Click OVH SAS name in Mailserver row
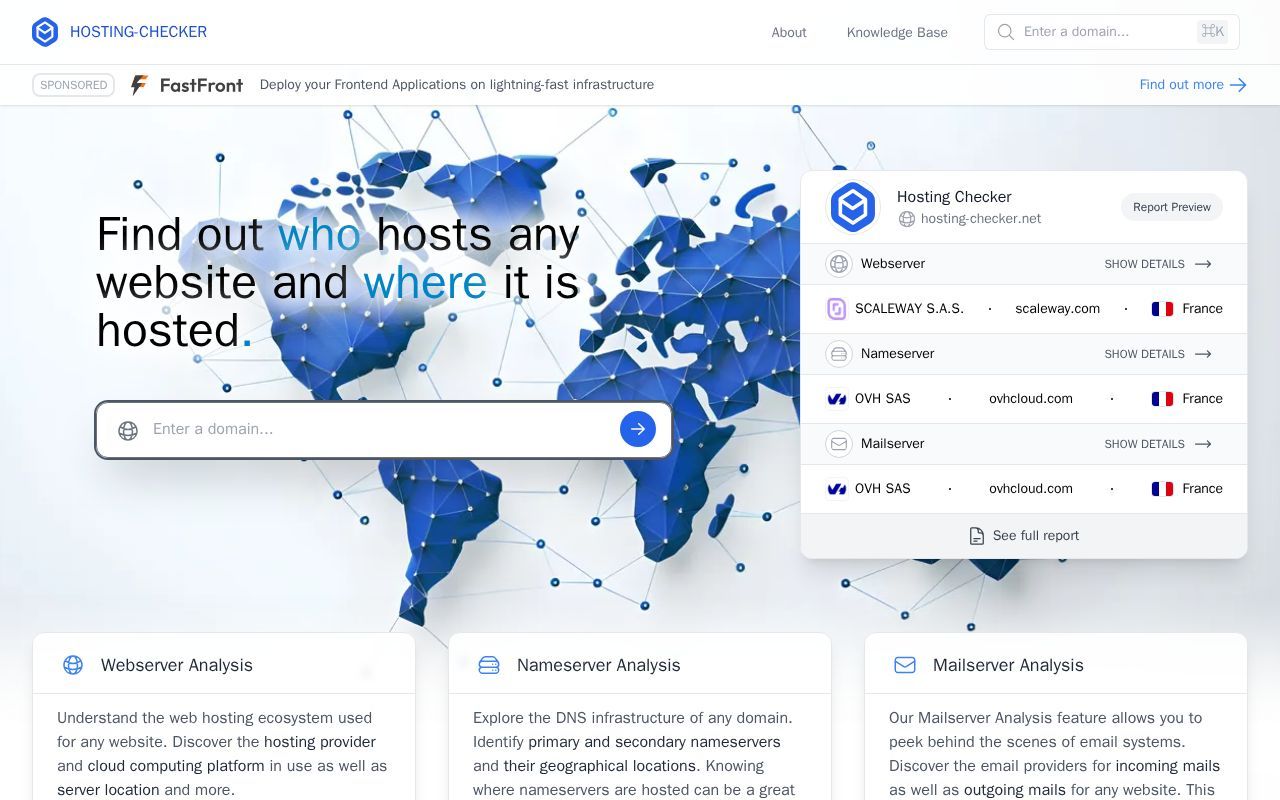The image size is (1280, 800). pos(883,489)
